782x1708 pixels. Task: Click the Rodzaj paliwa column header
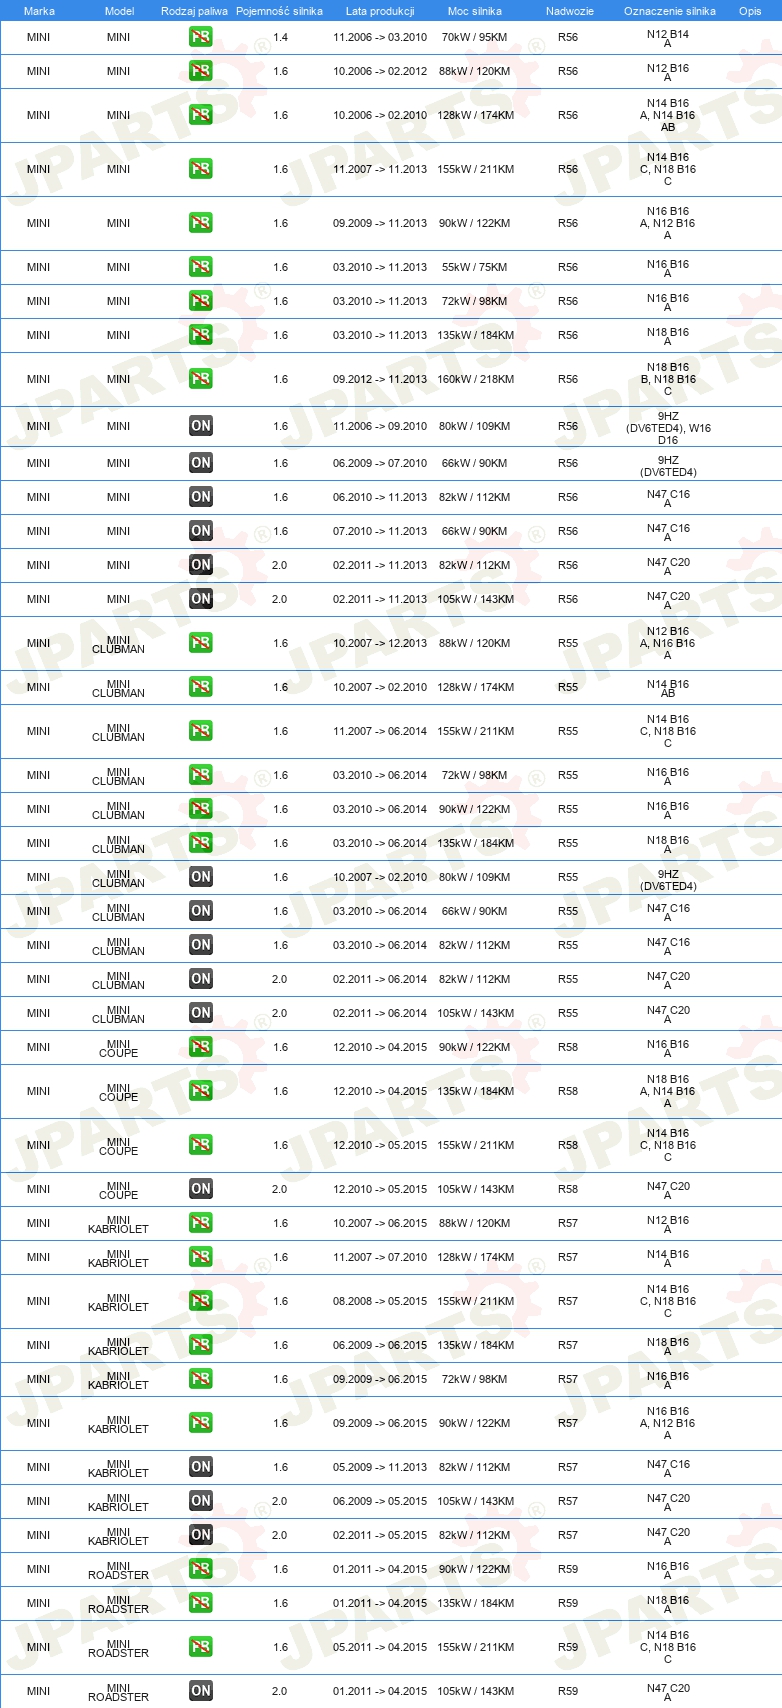pyautogui.click(x=194, y=11)
